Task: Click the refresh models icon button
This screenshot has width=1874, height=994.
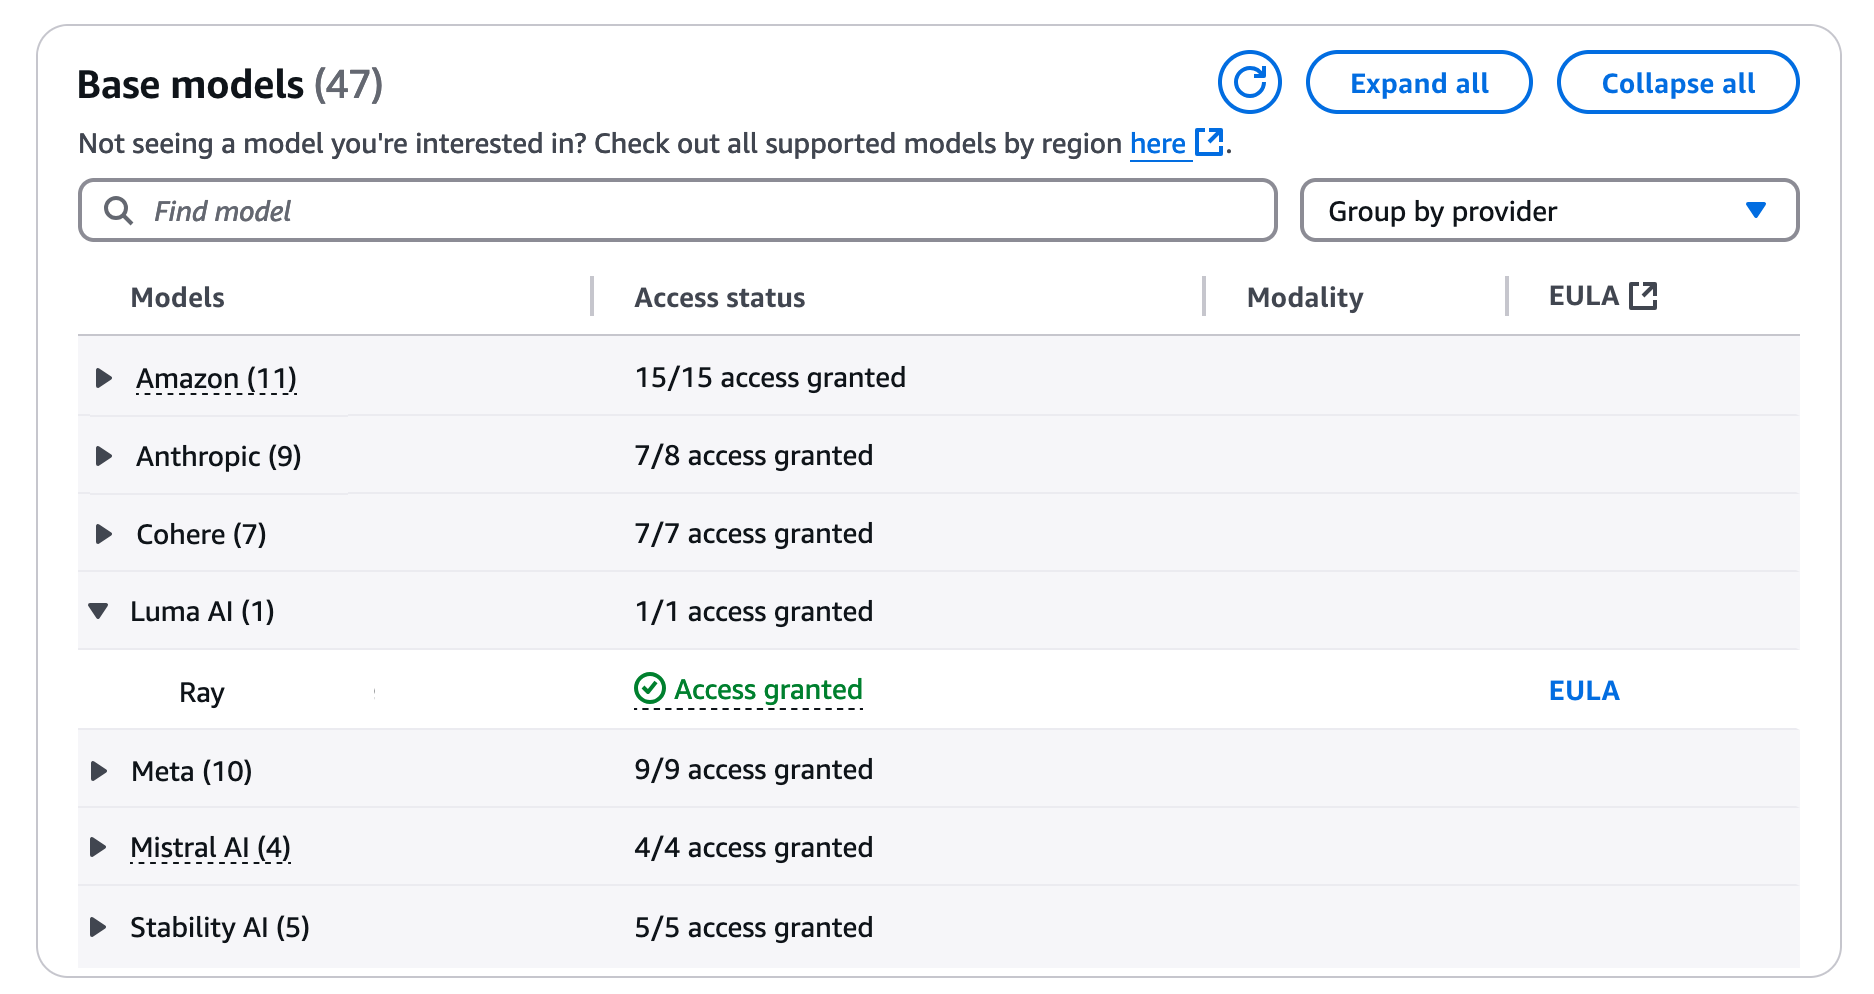Action: click(x=1249, y=83)
